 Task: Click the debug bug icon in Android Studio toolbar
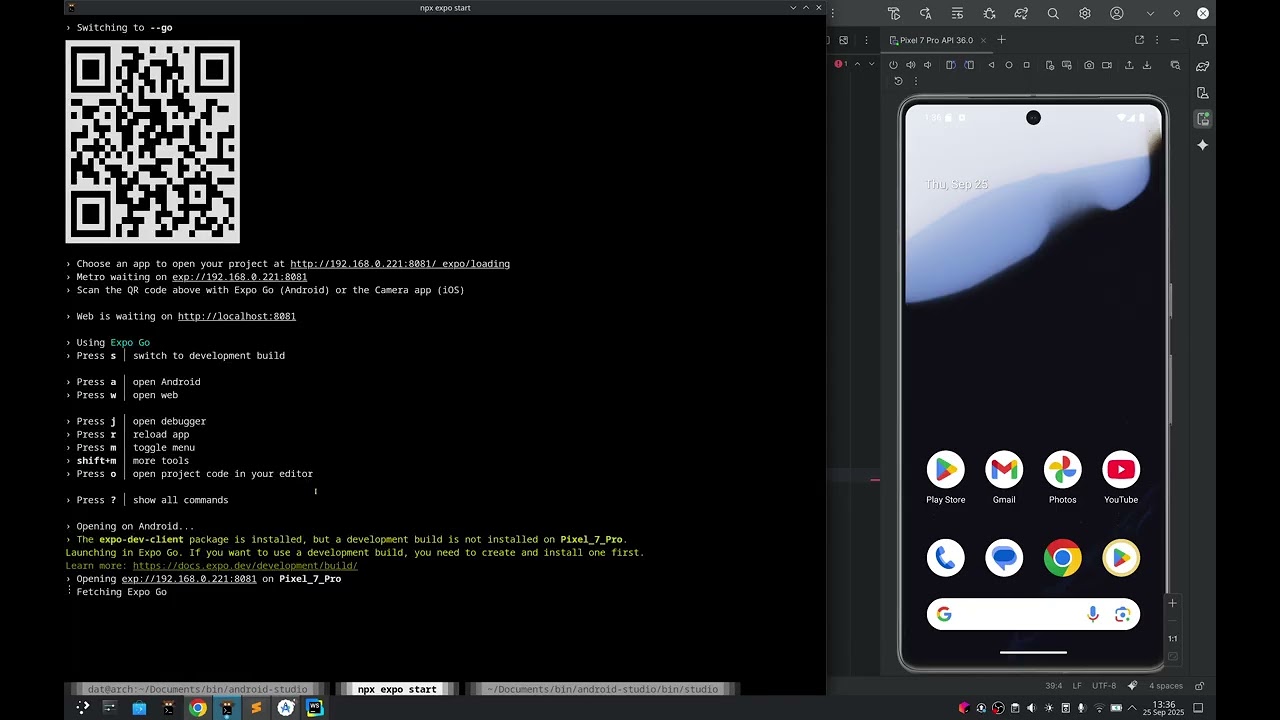point(989,14)
